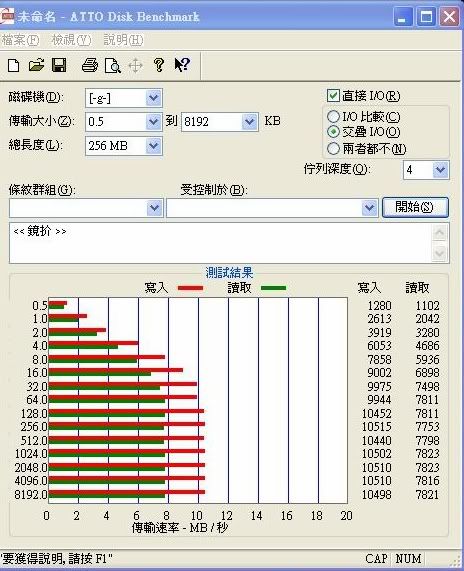
Task: Click inside the description text box
Action: (x=220, y=243)
